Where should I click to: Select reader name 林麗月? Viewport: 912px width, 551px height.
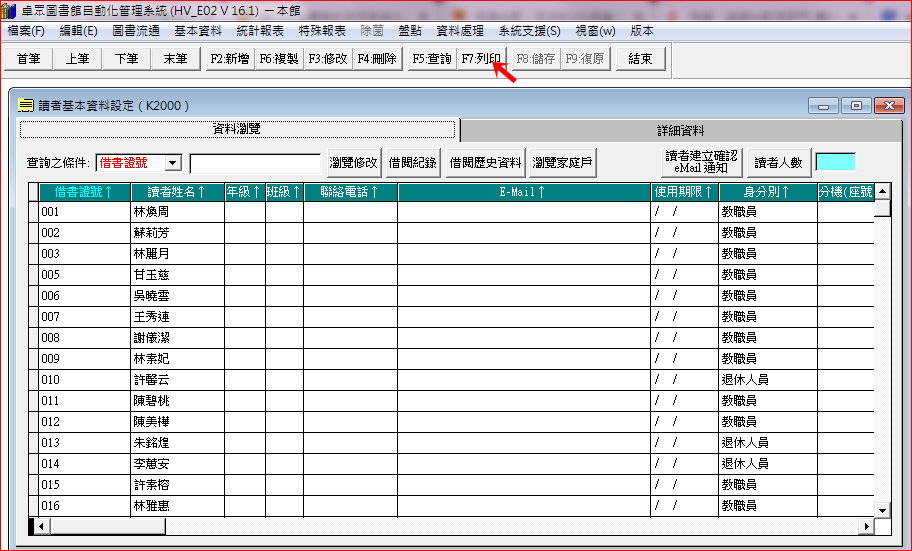pyautogui.click(x=151, y=254)
